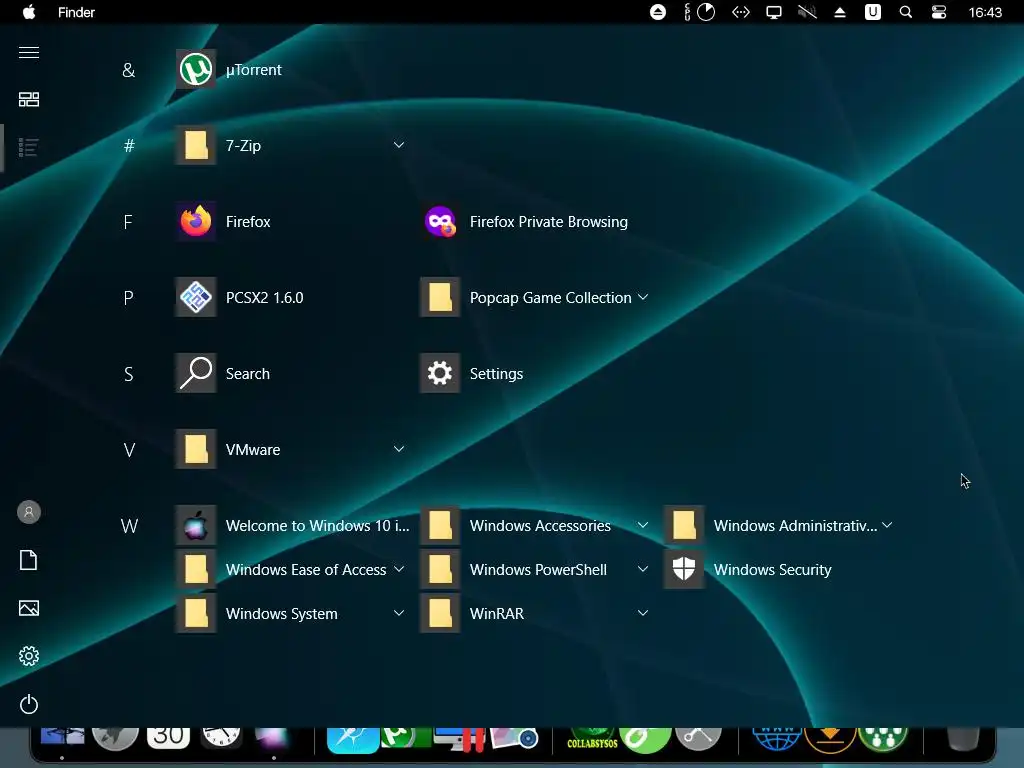Open Settings from the app list

point(472,374)
